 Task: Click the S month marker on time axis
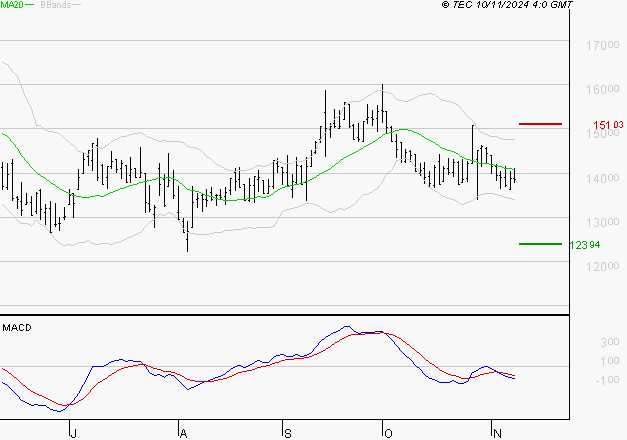(x=288, y=433)
